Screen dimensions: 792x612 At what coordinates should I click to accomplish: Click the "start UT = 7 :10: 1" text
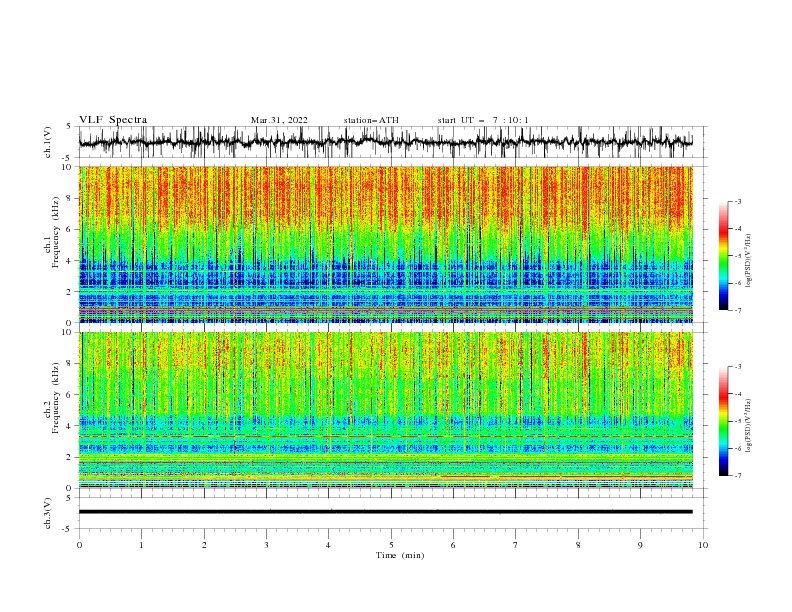click(x=483, y=120)
